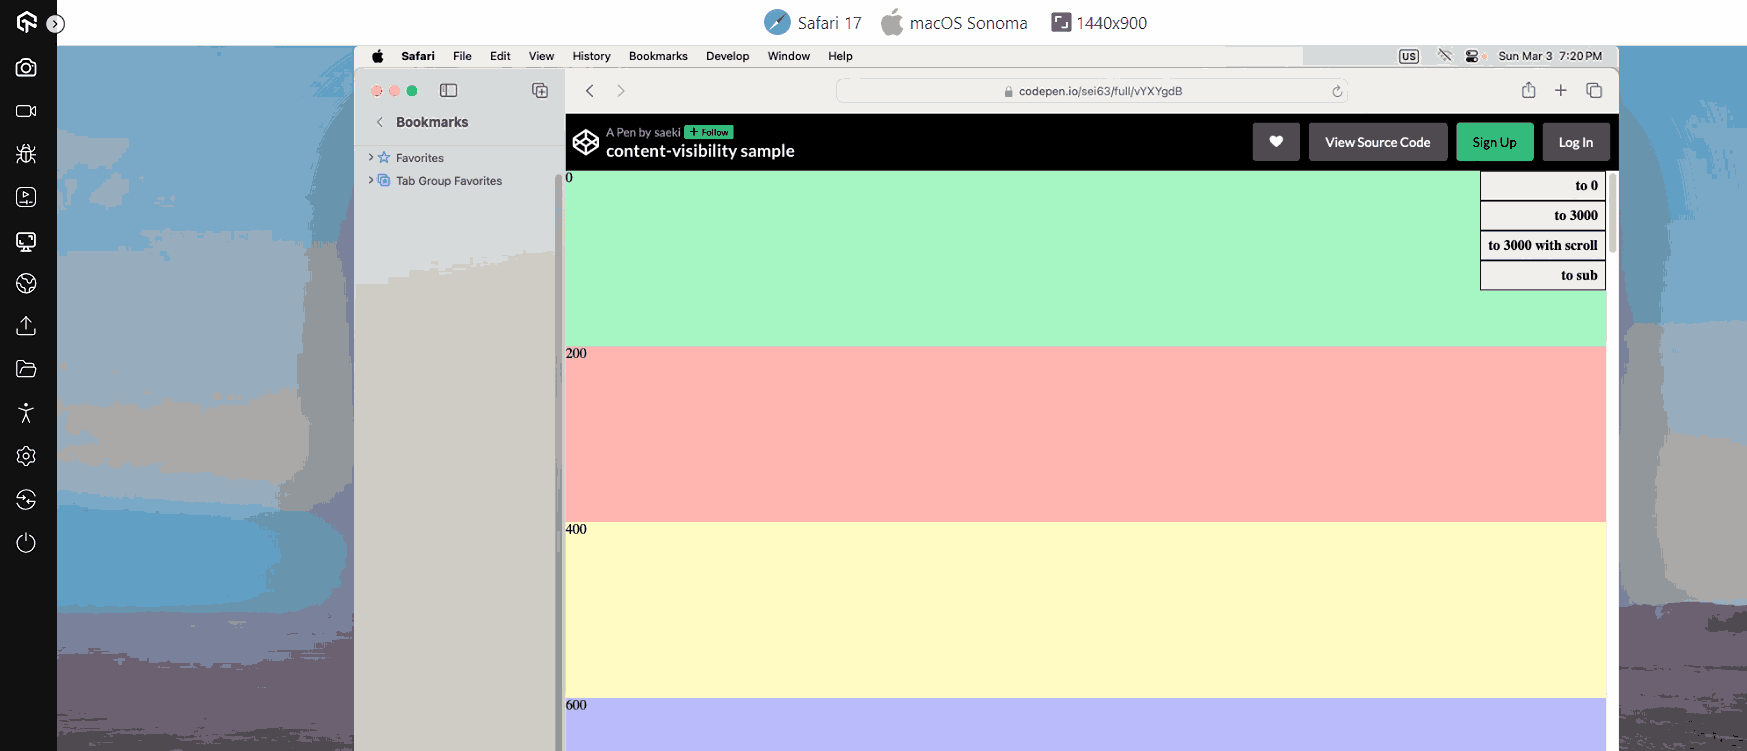Click the codepen.io address bar
The width and height of the screenshot is (1747, 751).
point(1092,92)
